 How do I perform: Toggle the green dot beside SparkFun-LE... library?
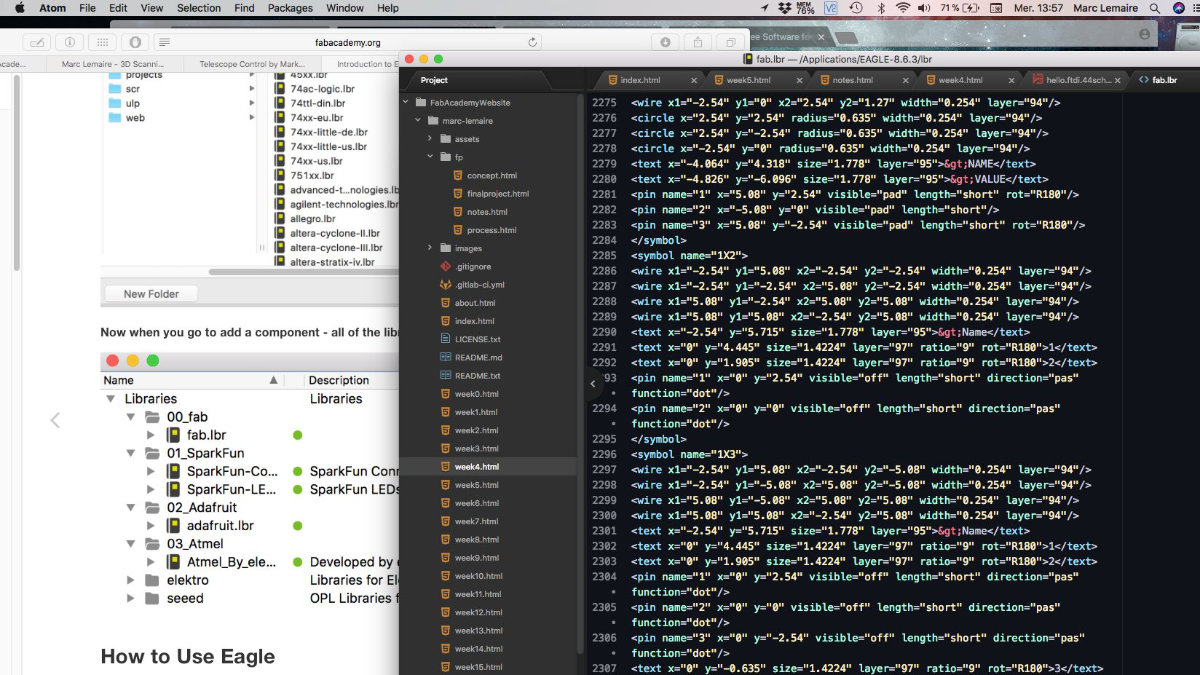(297, 489)
